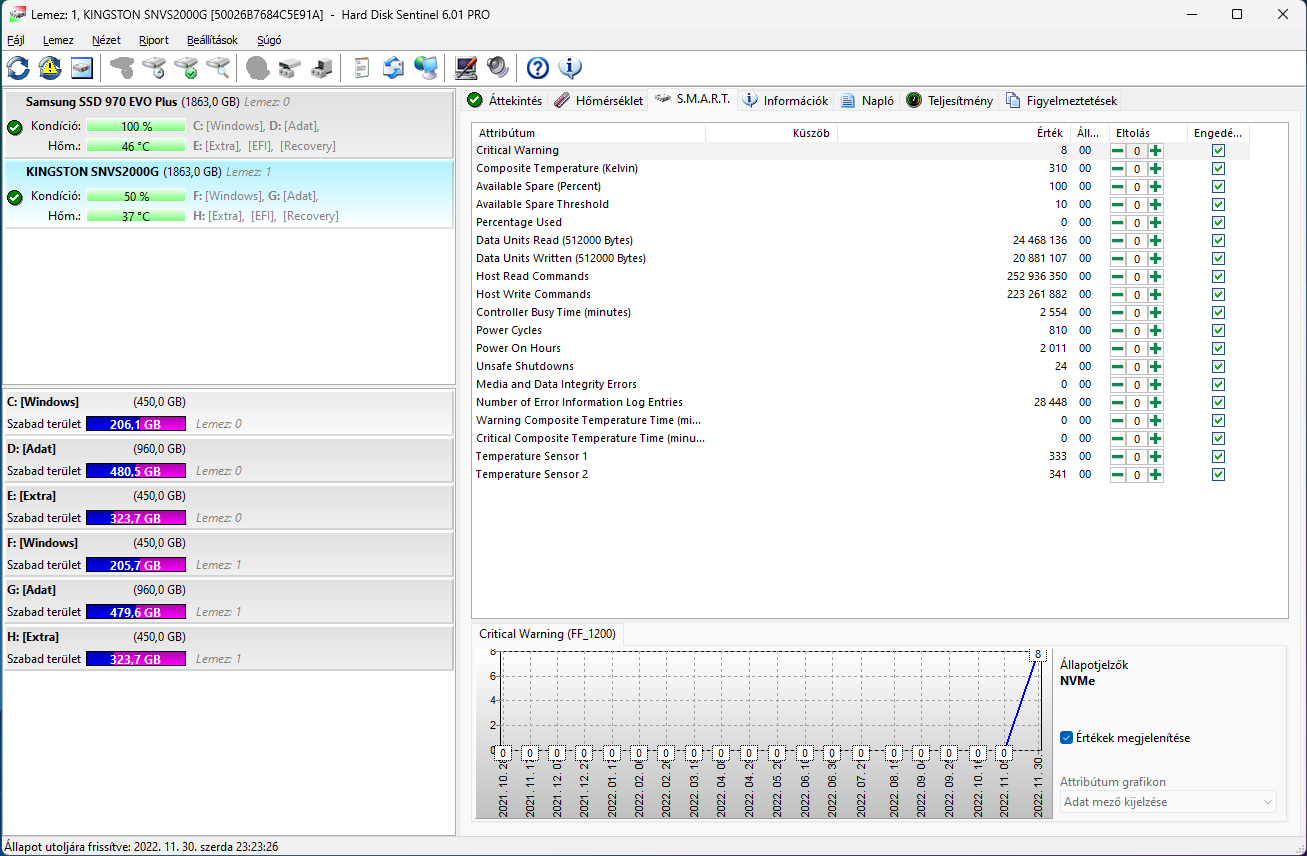This screenshot has width=1307, height=856.
Task: Toggle the Percentage Used enabled checkbox
Action: (1218, 222)
